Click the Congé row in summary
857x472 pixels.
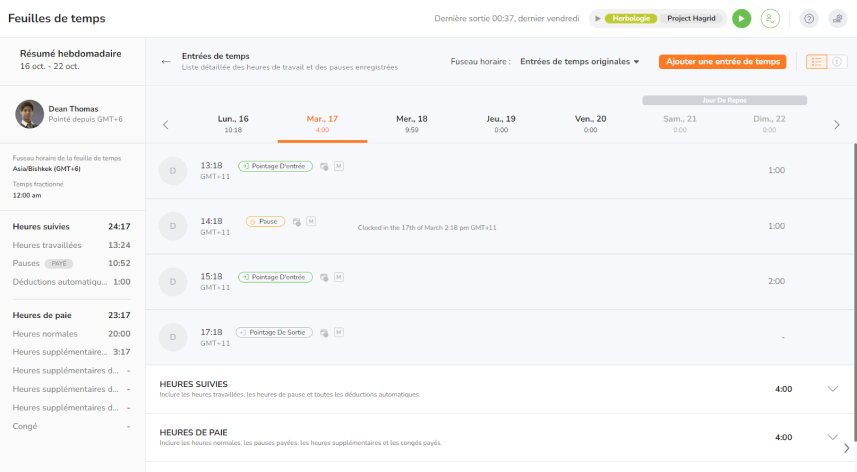pos(72,426)
